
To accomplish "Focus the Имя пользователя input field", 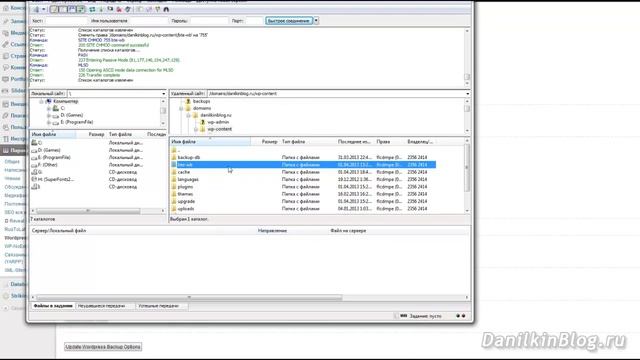I will 148,20.
